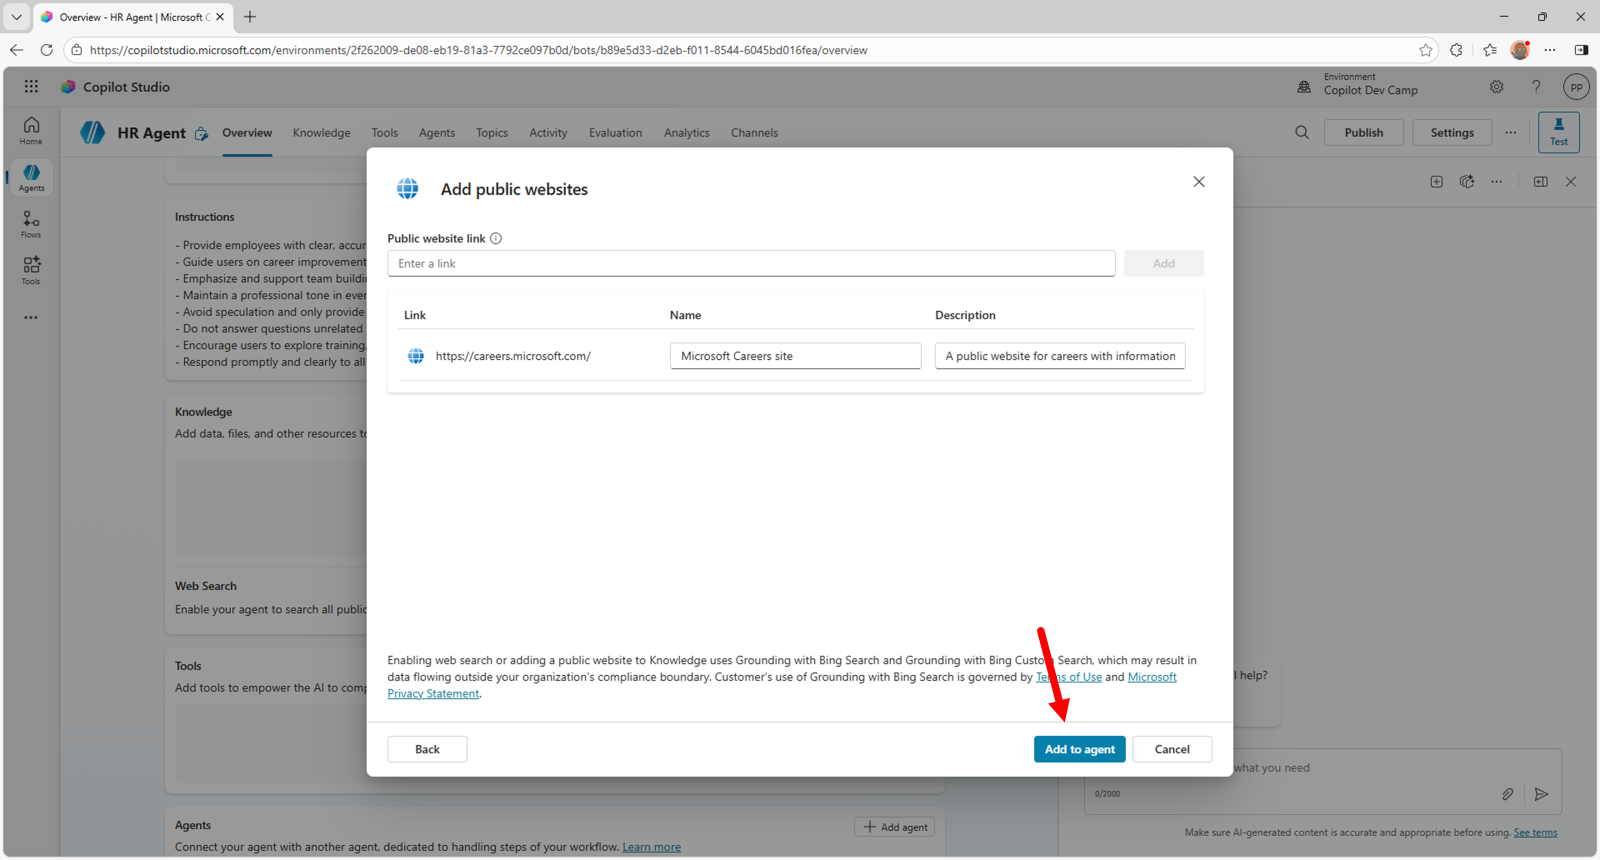The image size is (1600, 860).
Task: Toggle the test pane layout icon
Action: click(x=1541, y=182)
